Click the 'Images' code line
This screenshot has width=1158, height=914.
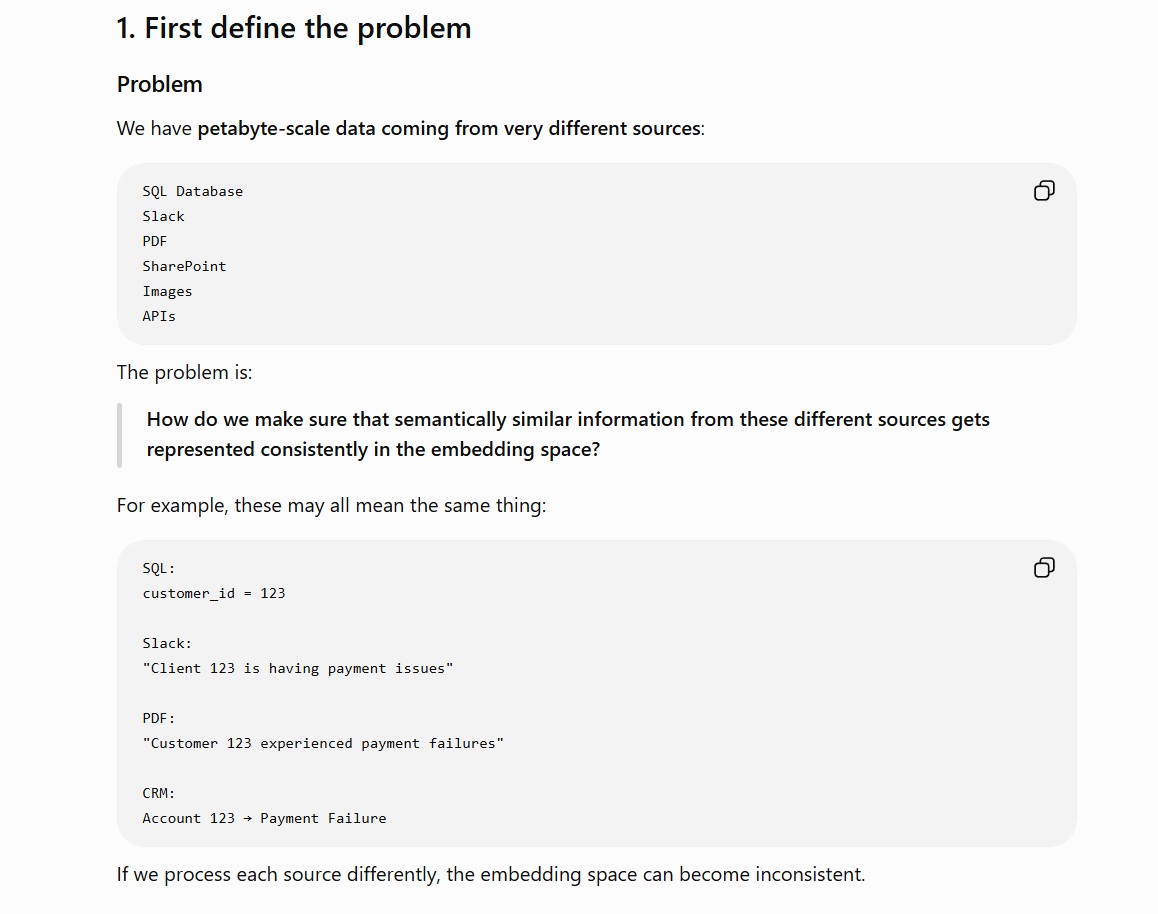167,291
